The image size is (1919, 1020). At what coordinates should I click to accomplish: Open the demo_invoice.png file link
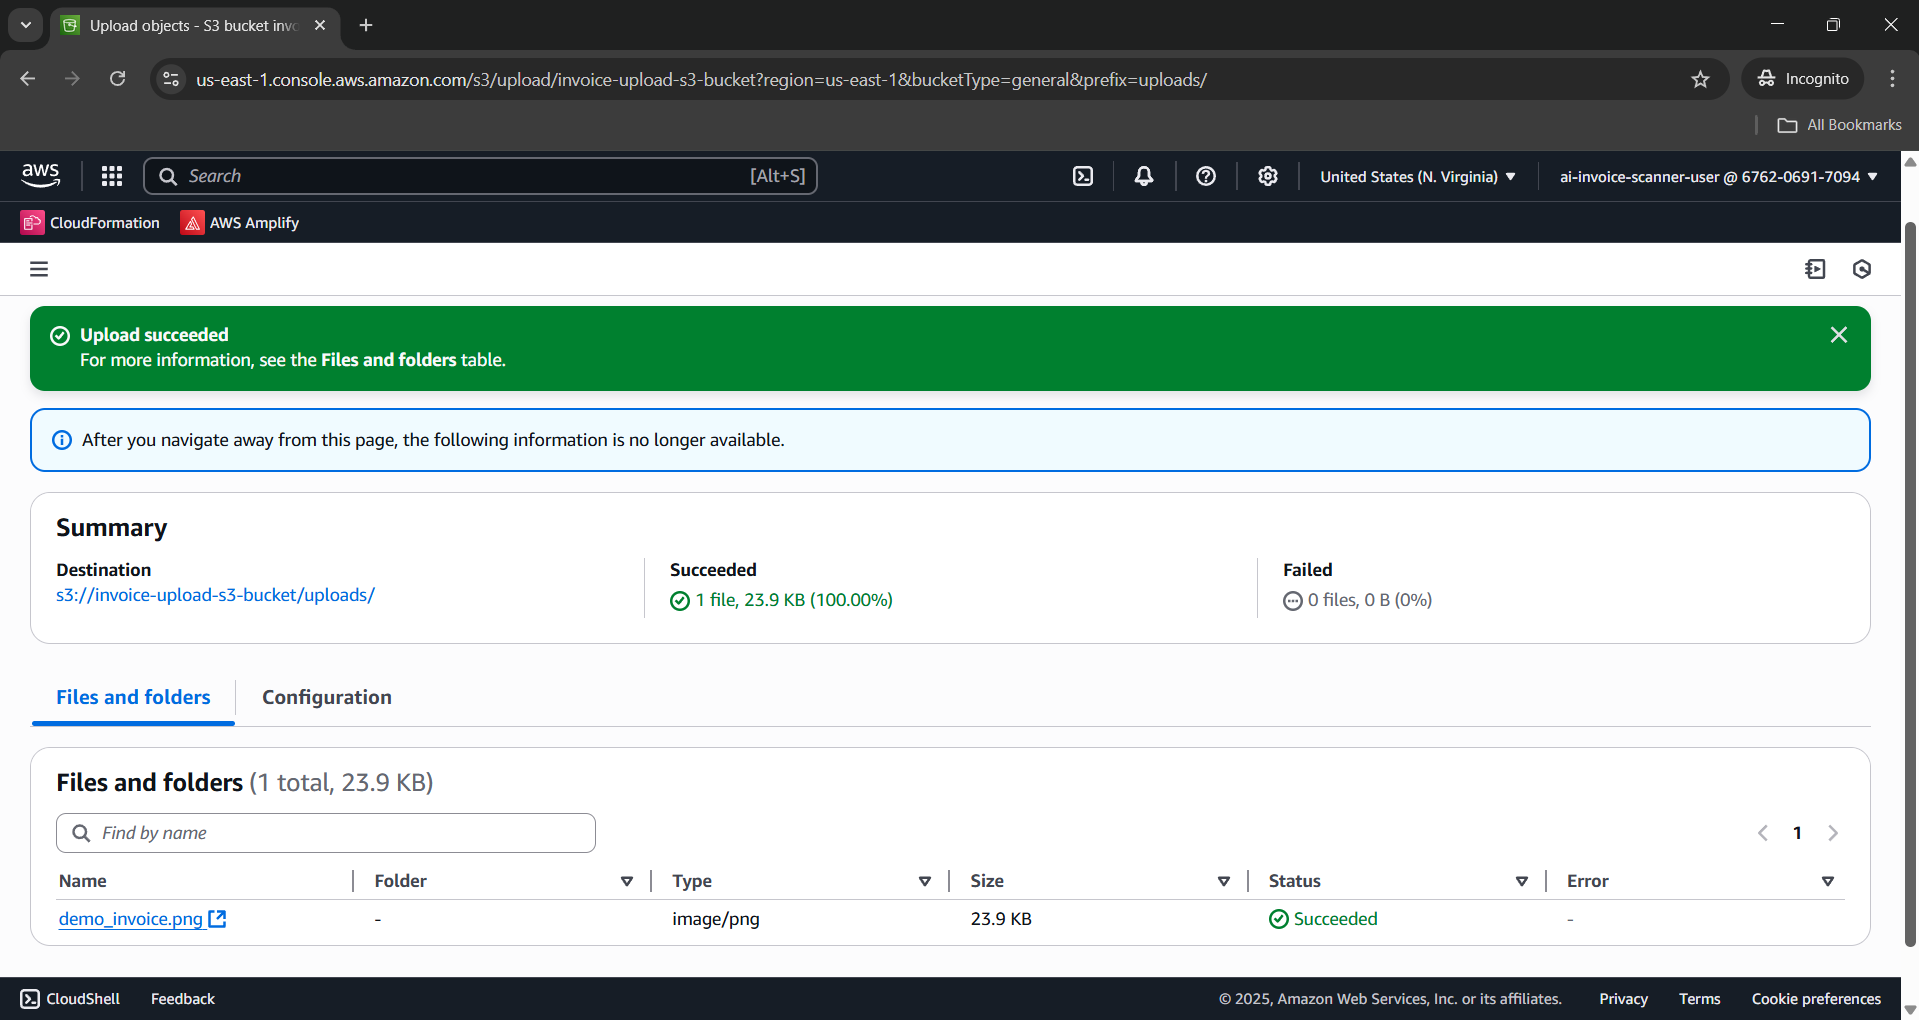click(x=131, y=919)
